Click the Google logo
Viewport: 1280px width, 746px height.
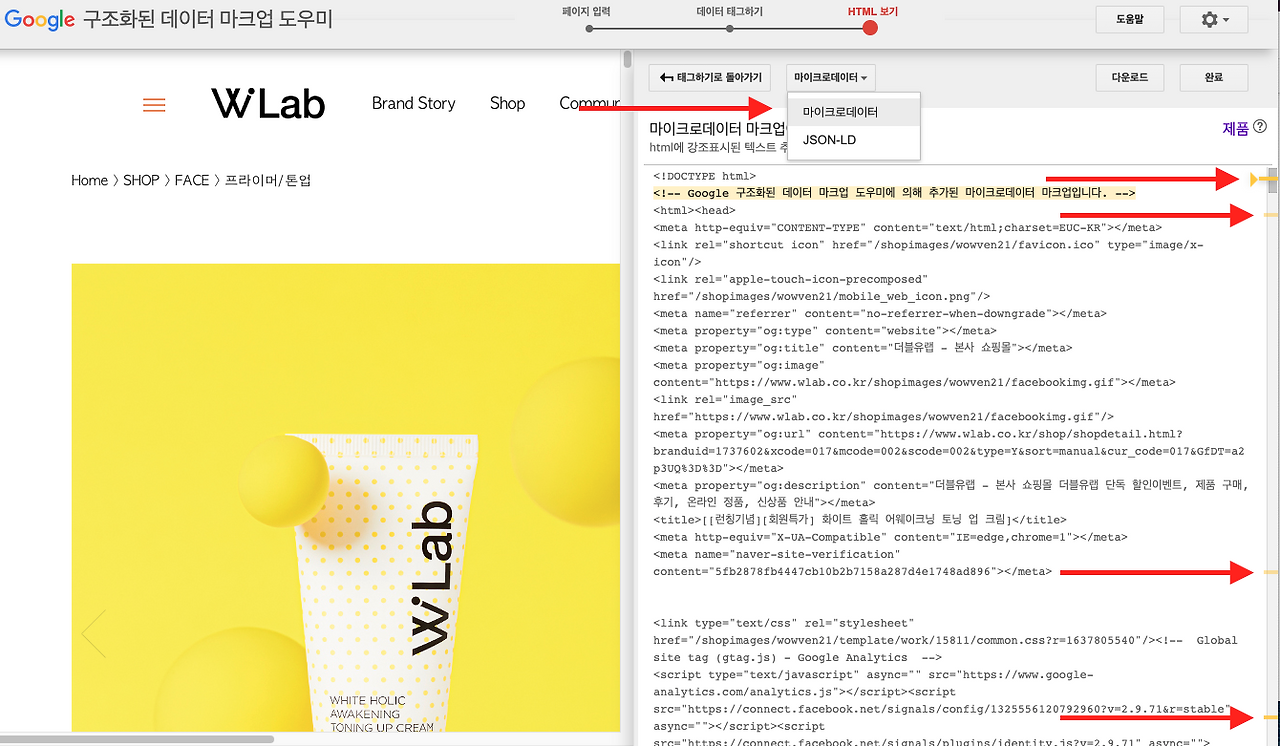39,19
